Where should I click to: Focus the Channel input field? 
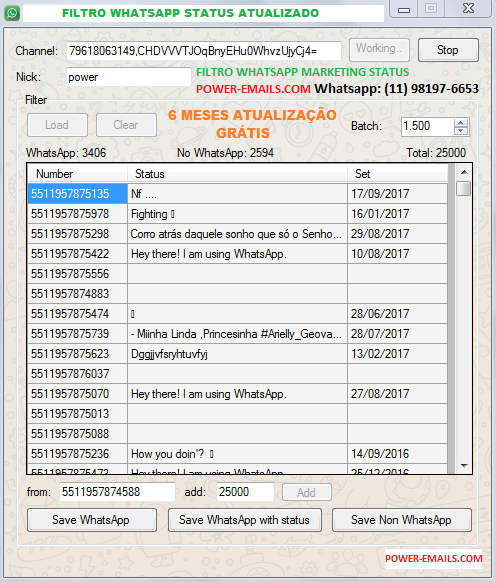click(203, 50)
